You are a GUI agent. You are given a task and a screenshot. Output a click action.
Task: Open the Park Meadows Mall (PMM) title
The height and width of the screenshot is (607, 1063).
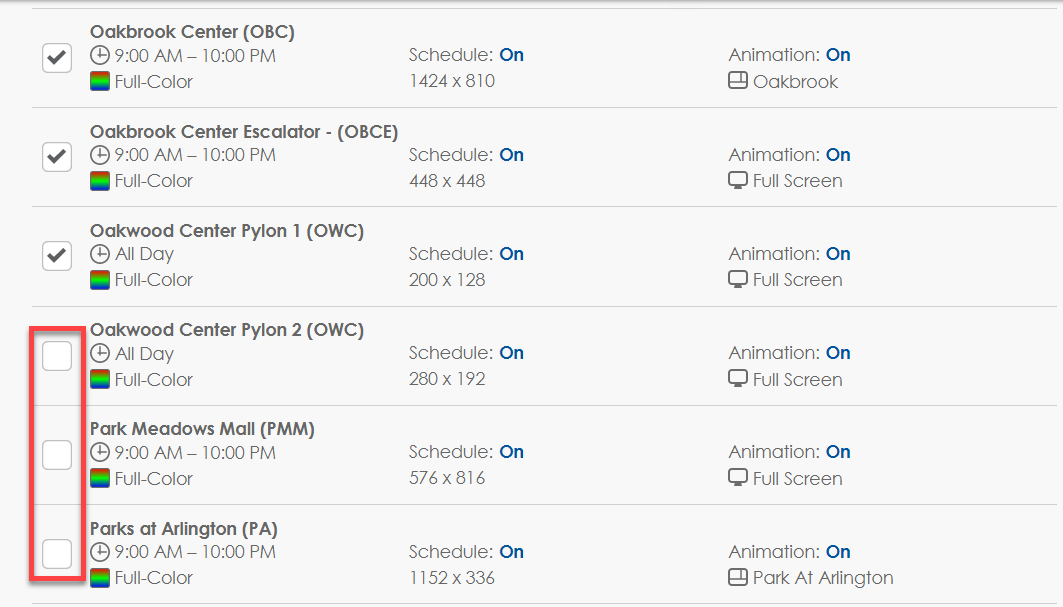pyautogui.click(x=202, y=429)
